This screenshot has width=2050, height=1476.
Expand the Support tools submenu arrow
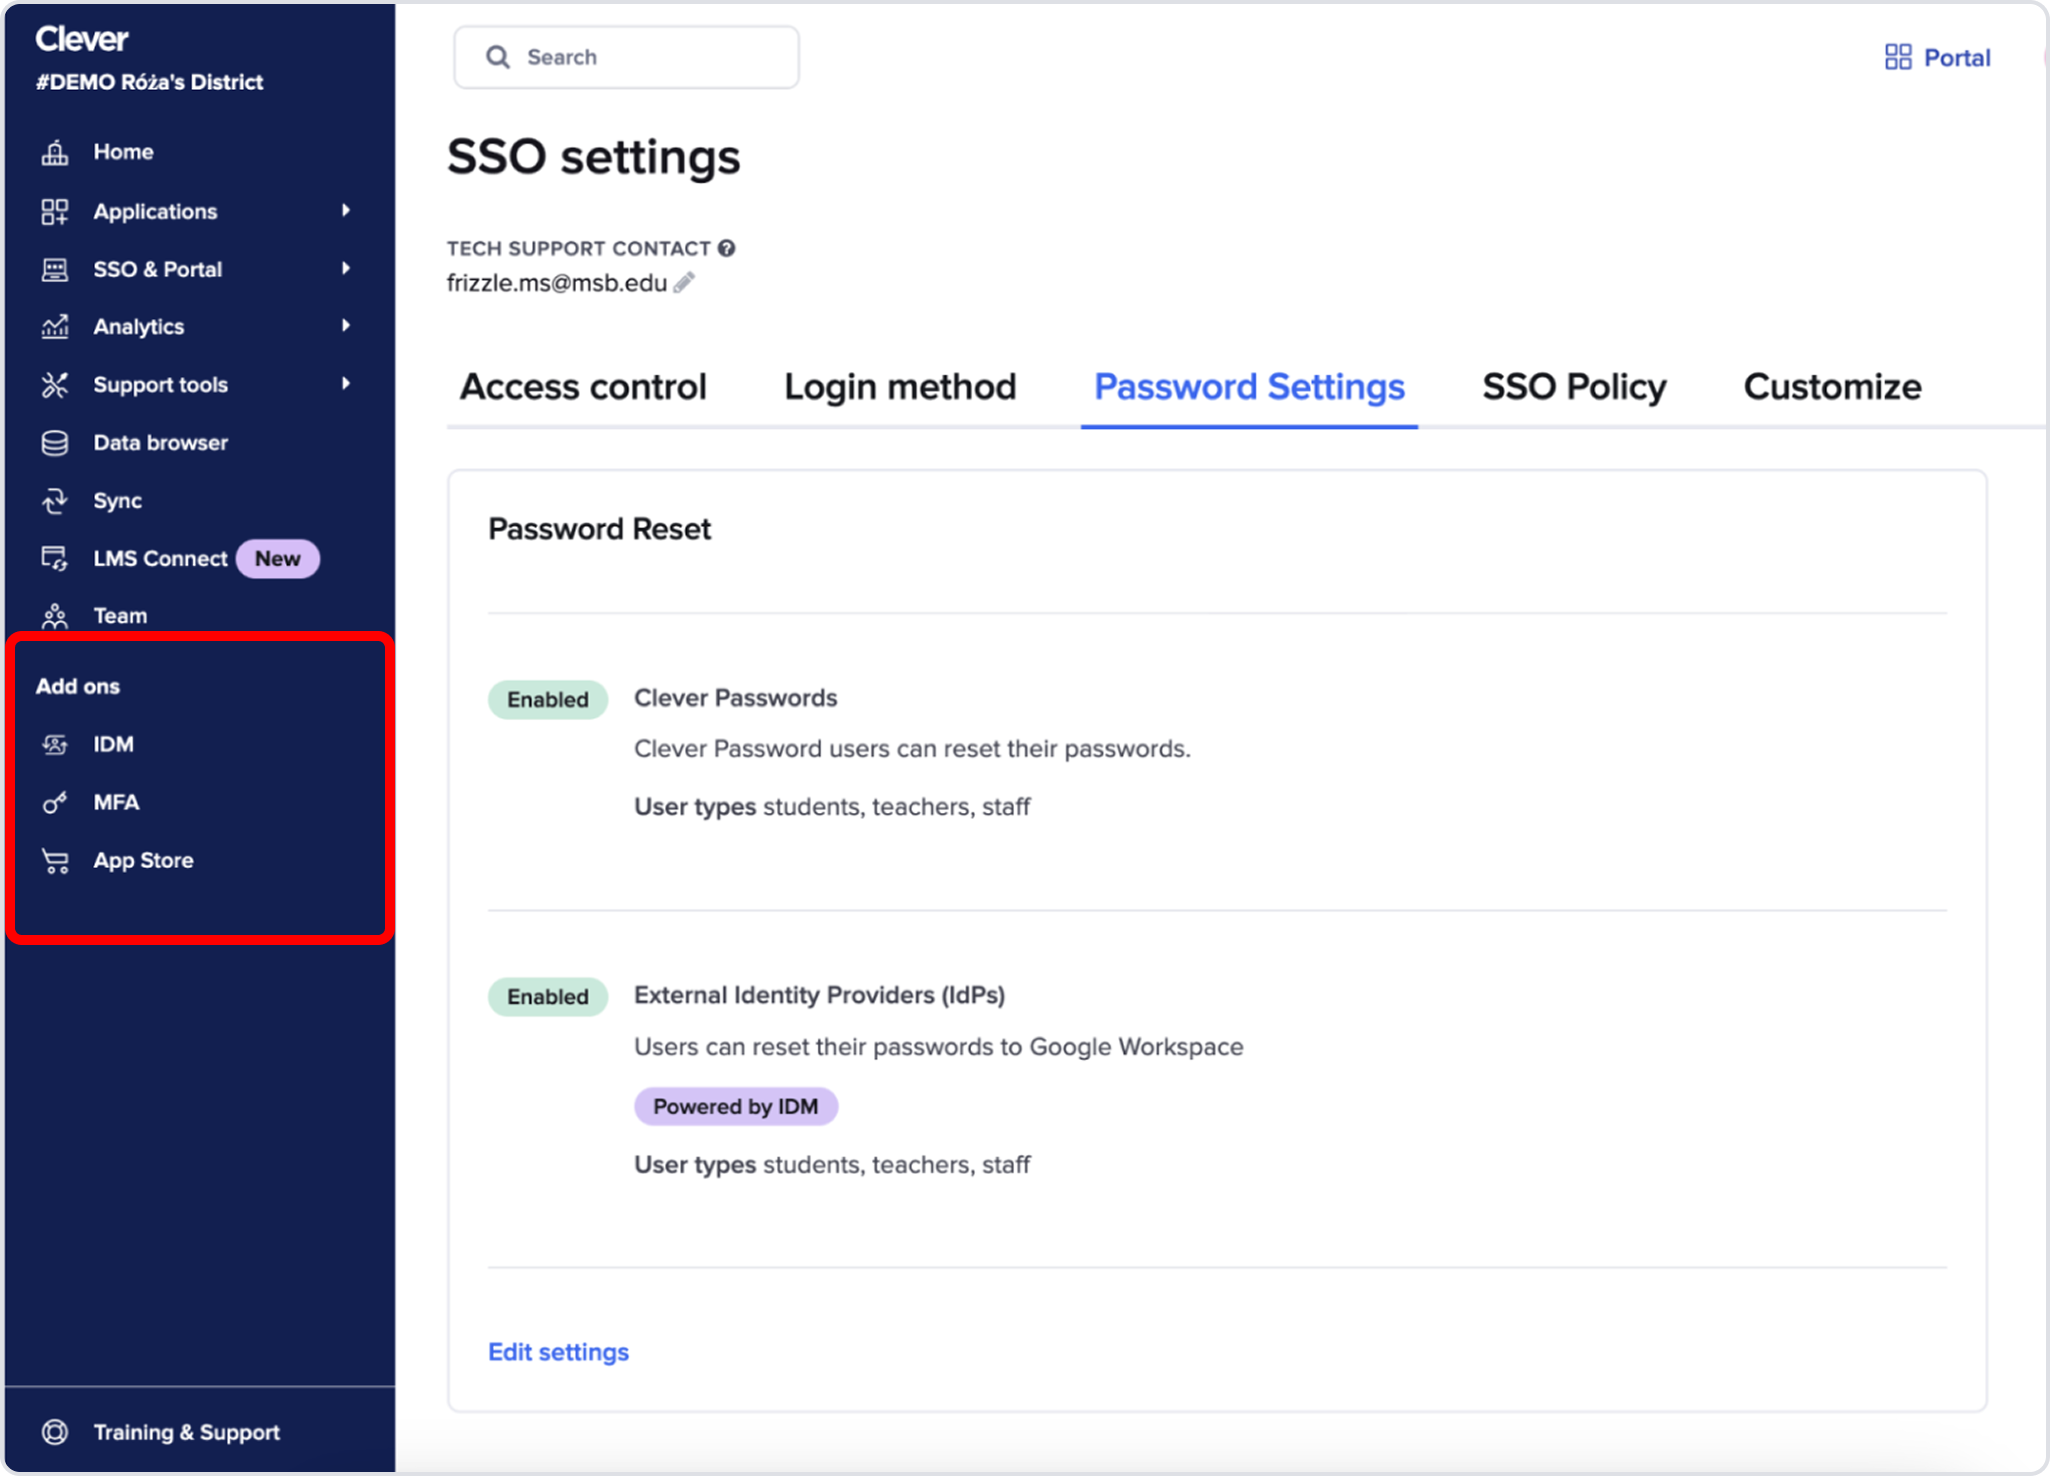point(346,384)
